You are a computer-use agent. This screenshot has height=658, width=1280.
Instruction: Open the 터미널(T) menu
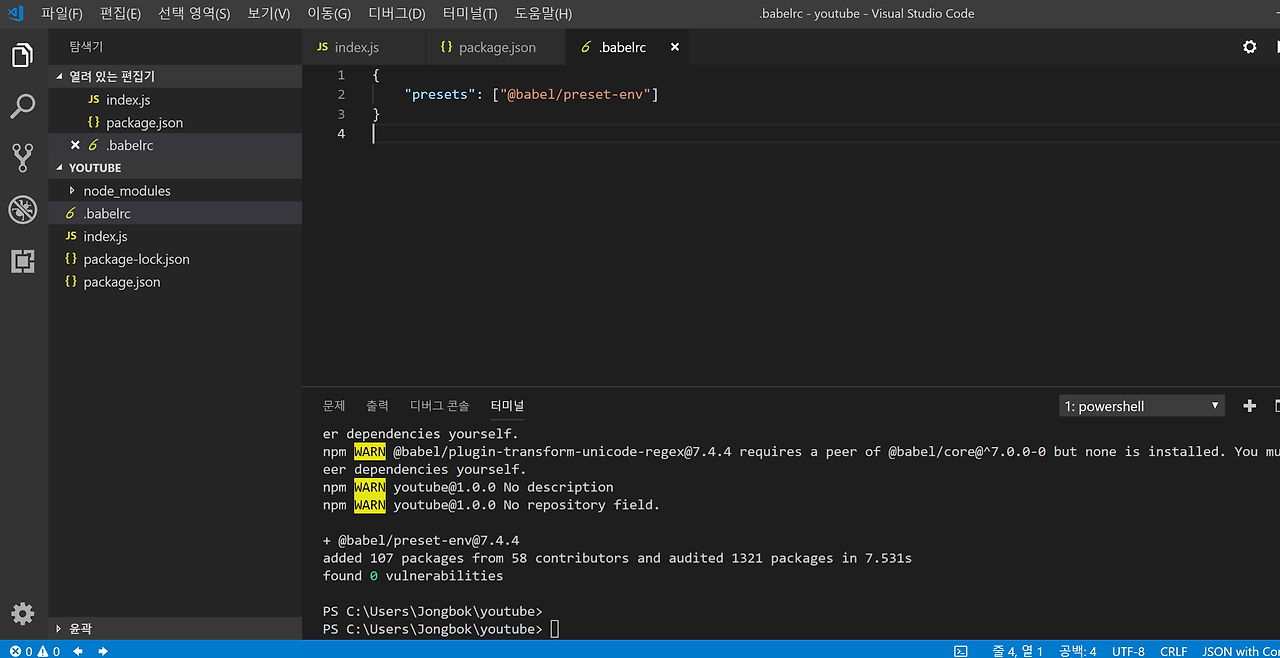(x=470, y=14)
